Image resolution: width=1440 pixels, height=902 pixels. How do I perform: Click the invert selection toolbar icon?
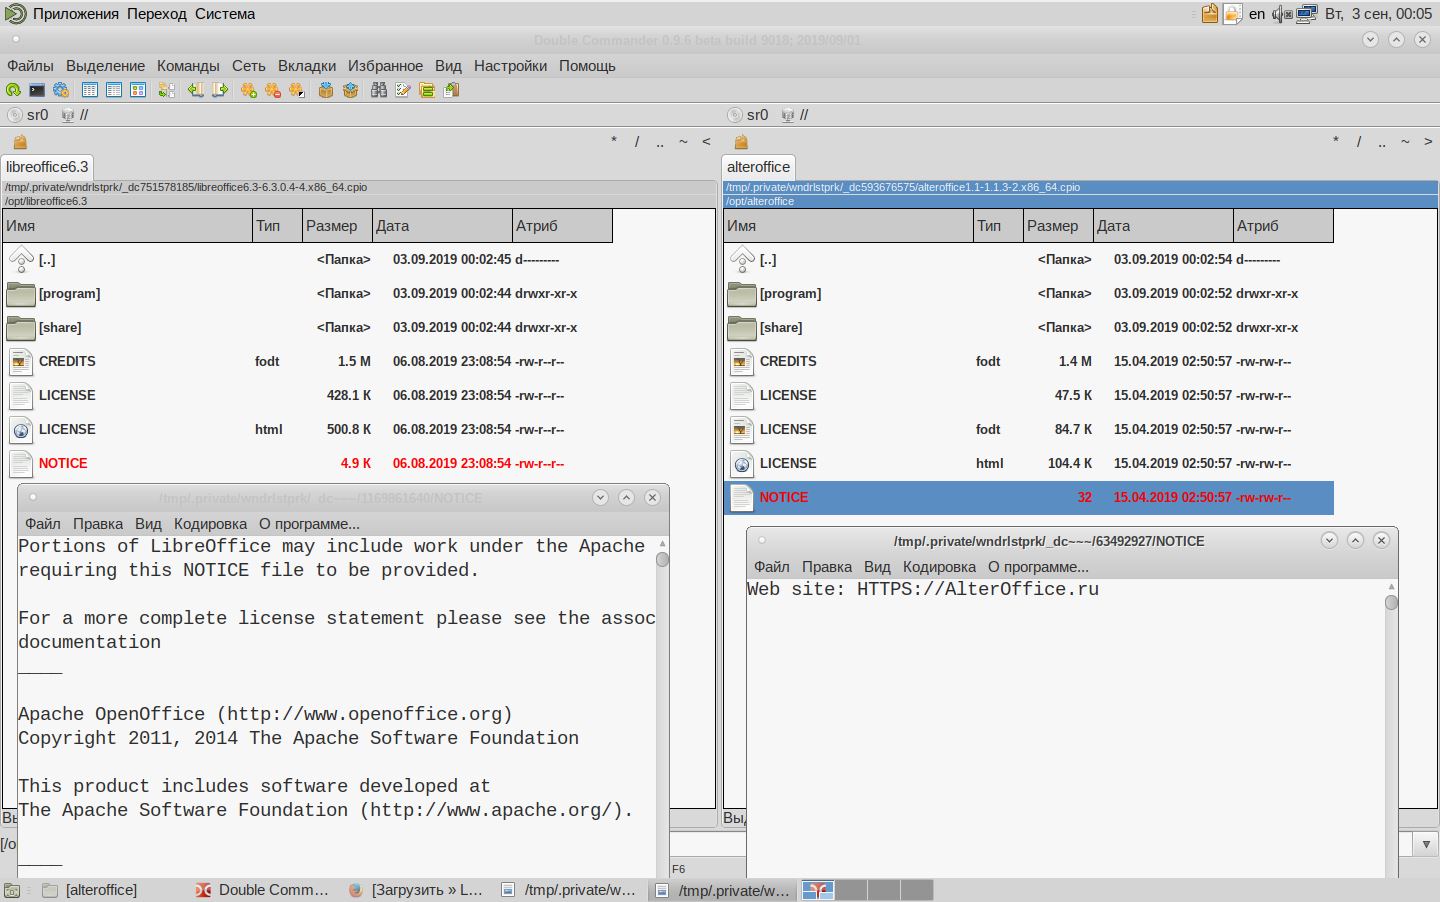tap(297, 90)
